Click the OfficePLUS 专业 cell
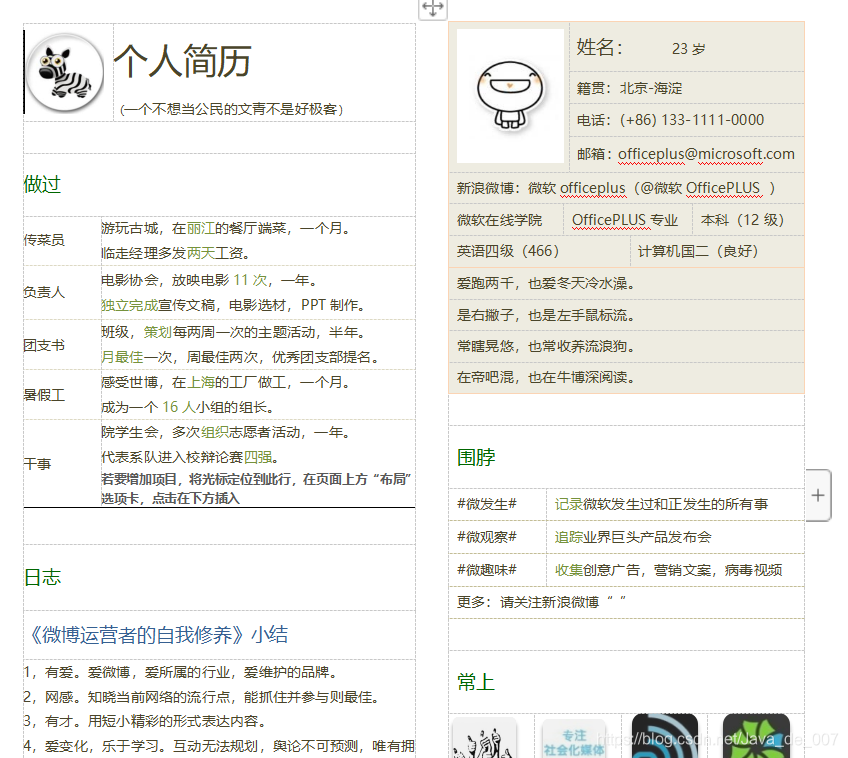Image resolution: width=848 pixels, height=758 pixels. click(625, 220)
